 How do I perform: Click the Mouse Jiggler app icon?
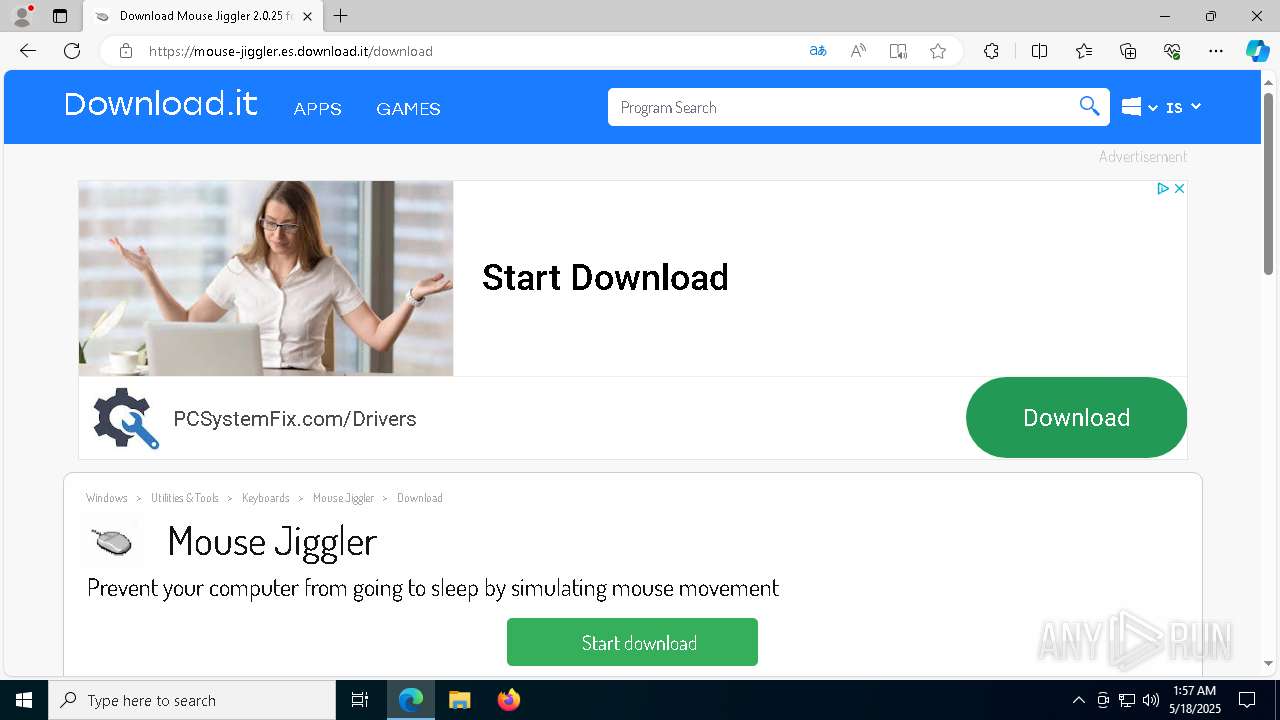coord(112,542)
